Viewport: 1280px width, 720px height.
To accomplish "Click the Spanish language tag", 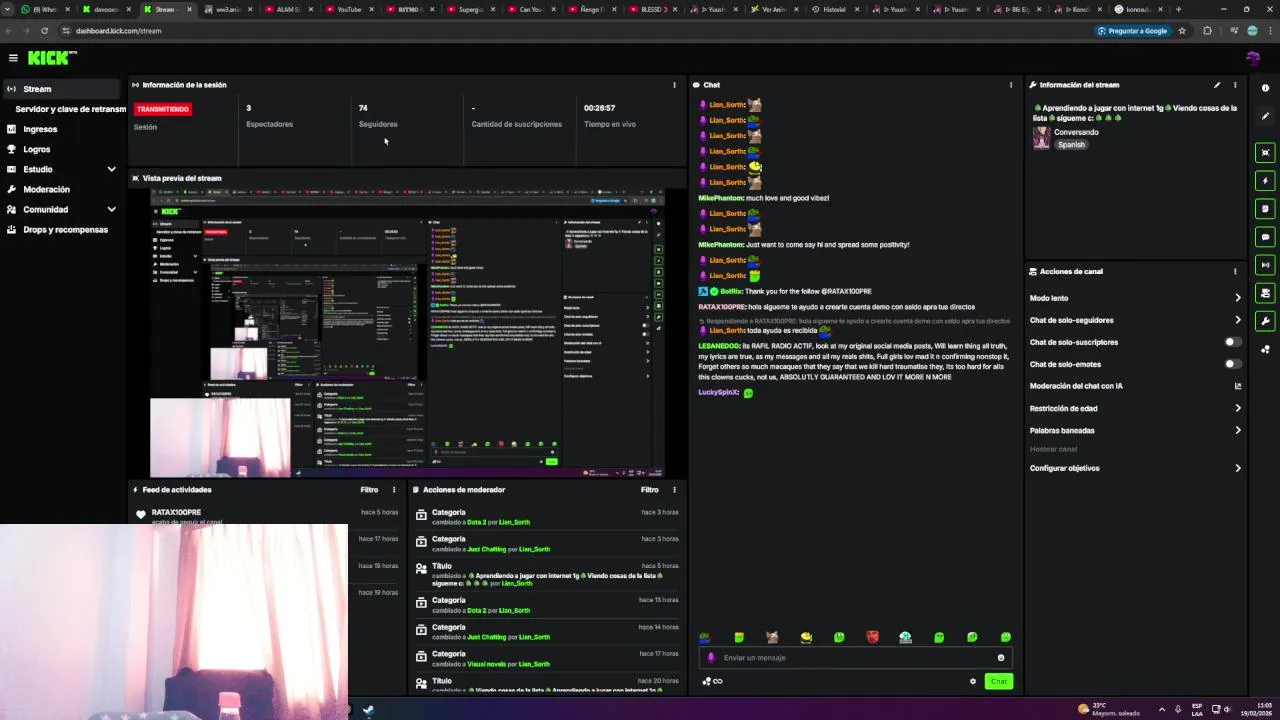I will tap(1071, 145).
